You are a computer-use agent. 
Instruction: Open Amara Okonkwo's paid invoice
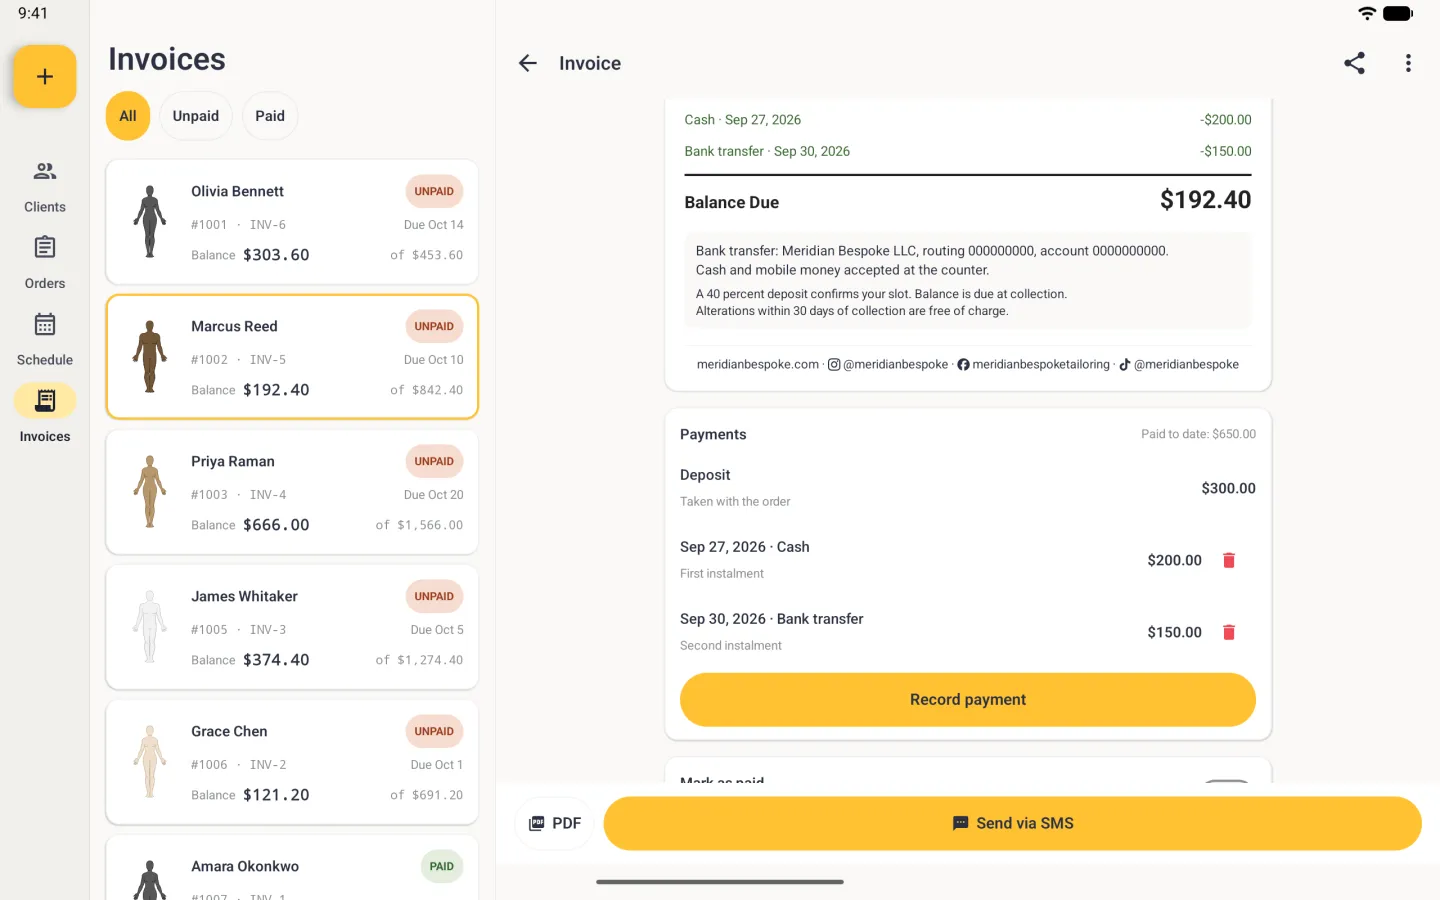[292, 868]
